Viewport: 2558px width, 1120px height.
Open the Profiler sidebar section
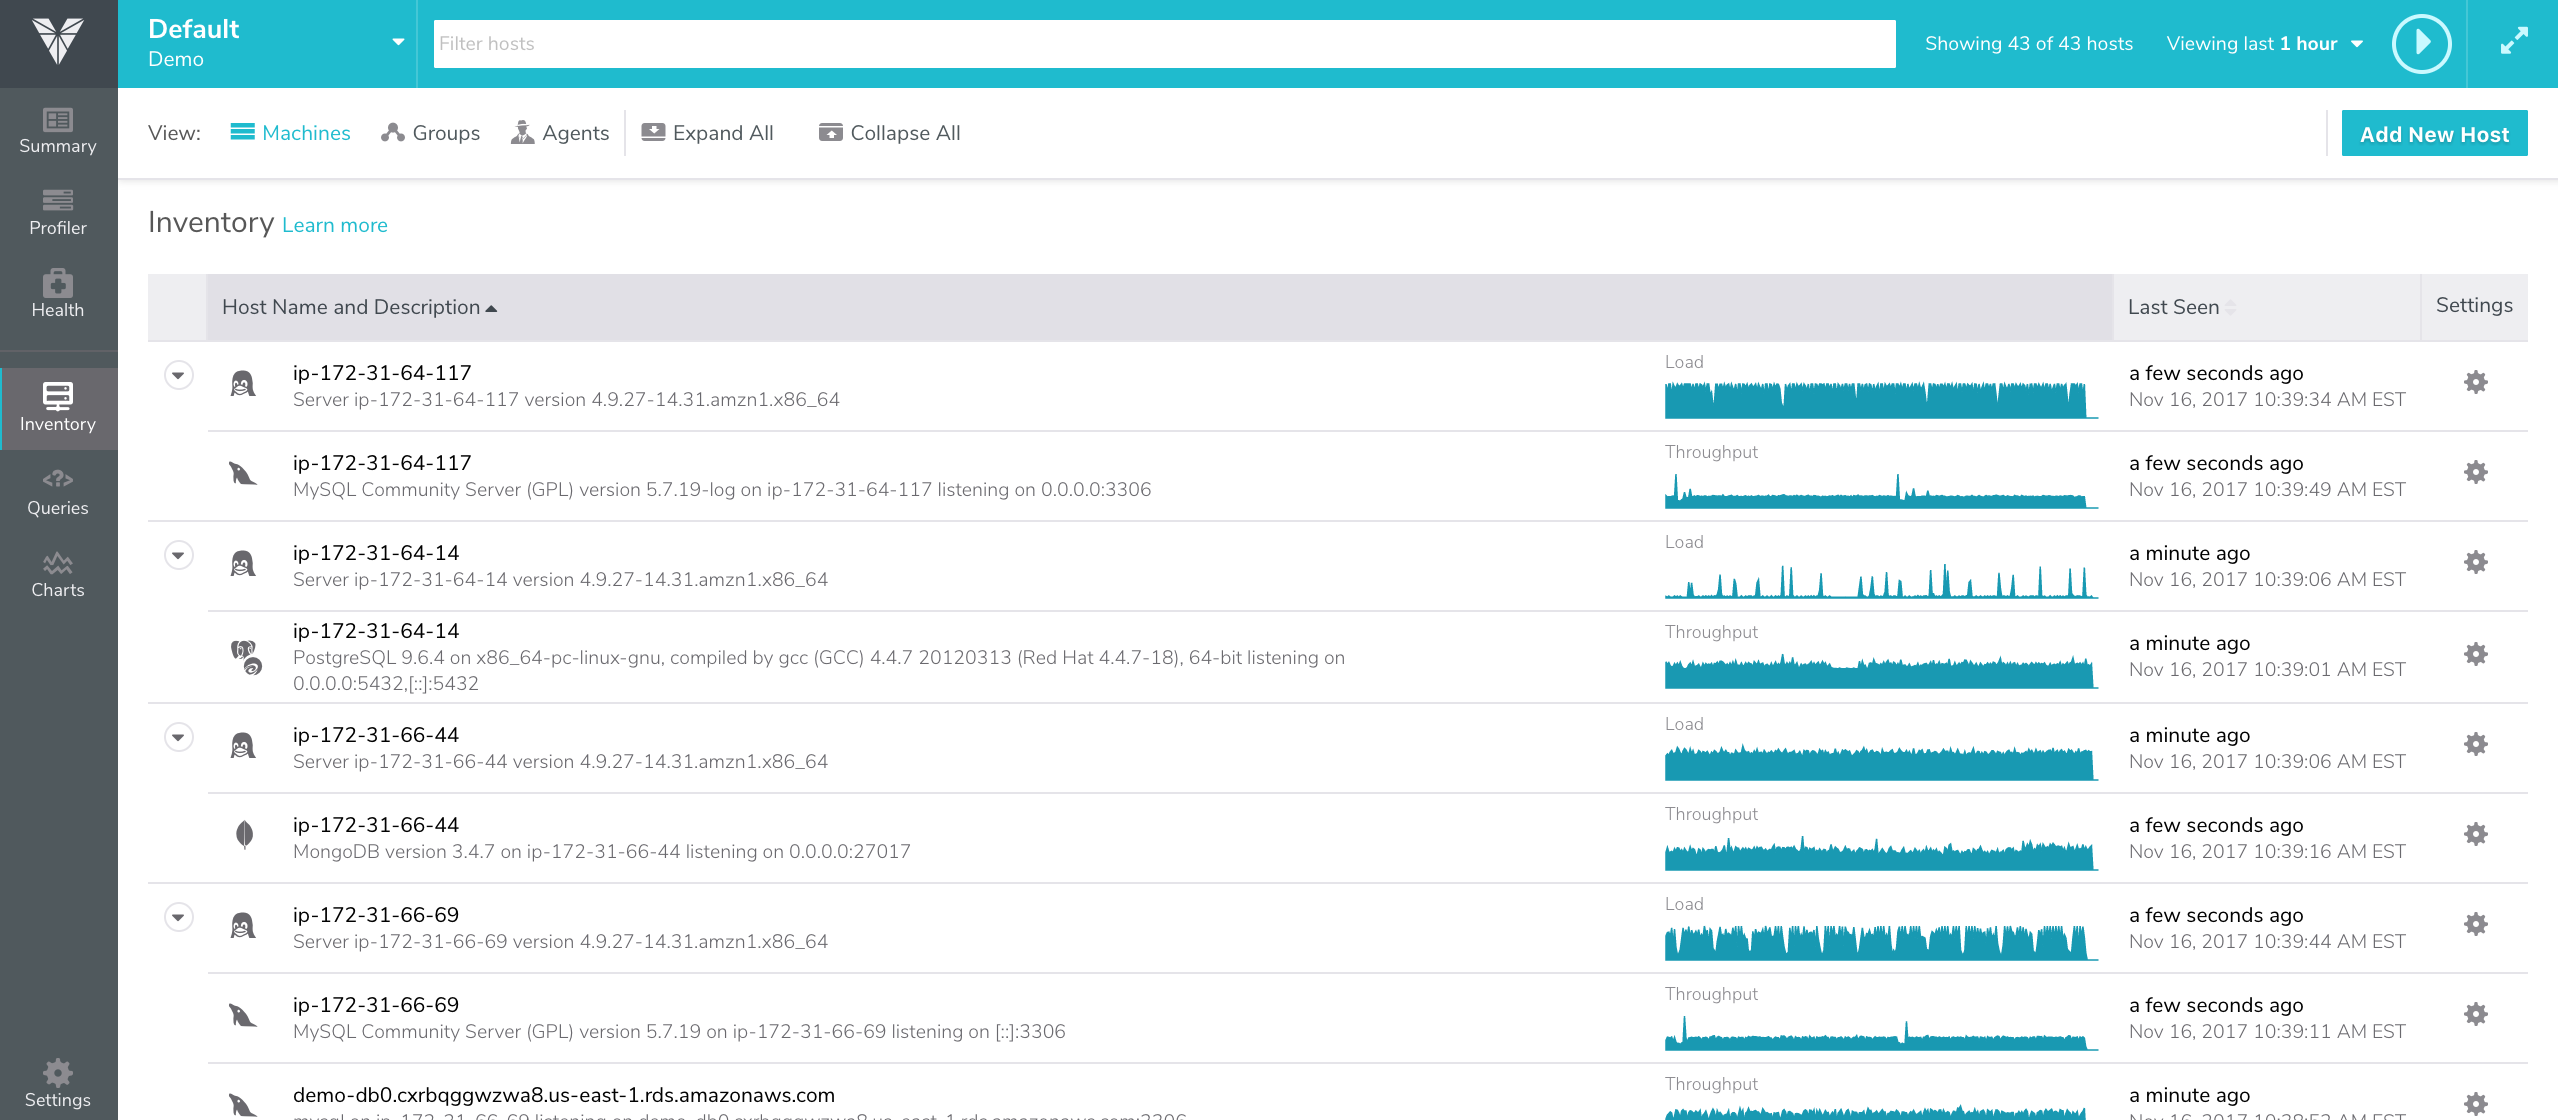[x=58, y=213]
